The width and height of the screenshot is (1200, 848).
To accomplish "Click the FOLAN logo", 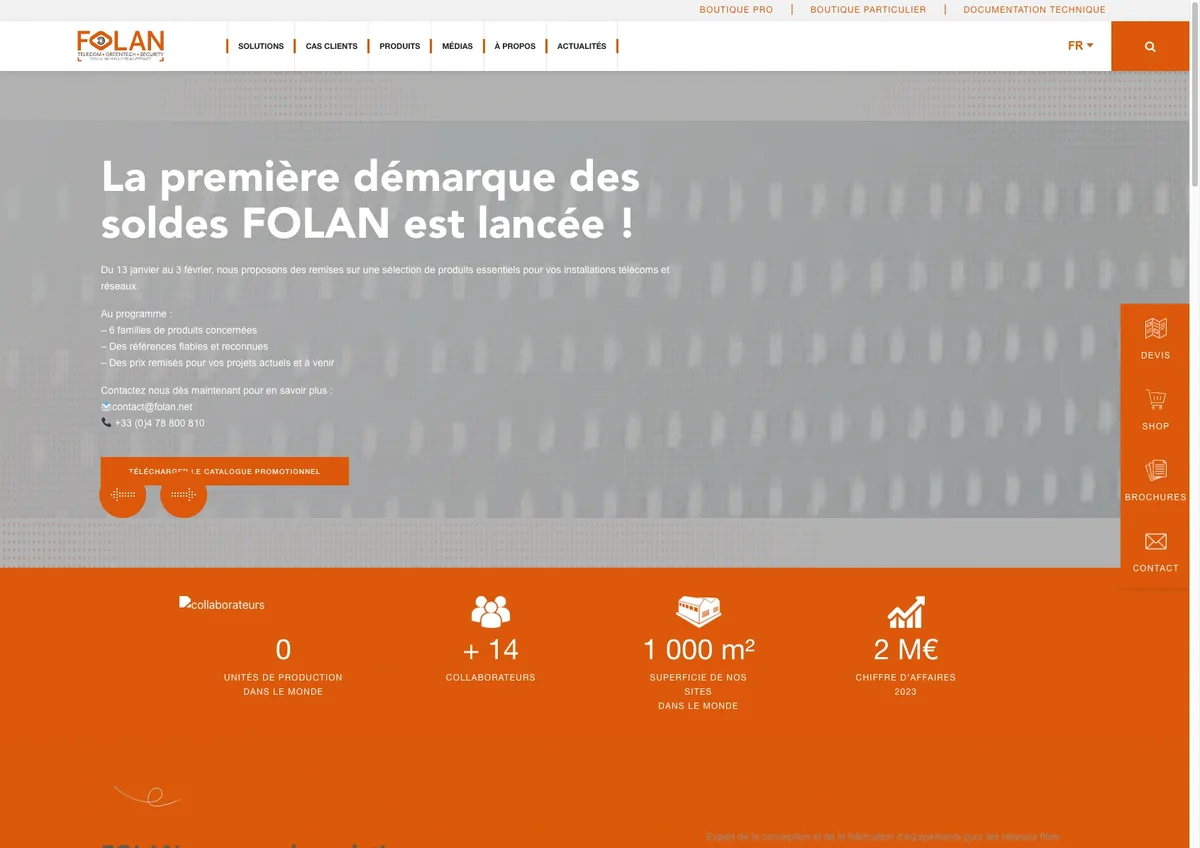I will tap(120, 45).
